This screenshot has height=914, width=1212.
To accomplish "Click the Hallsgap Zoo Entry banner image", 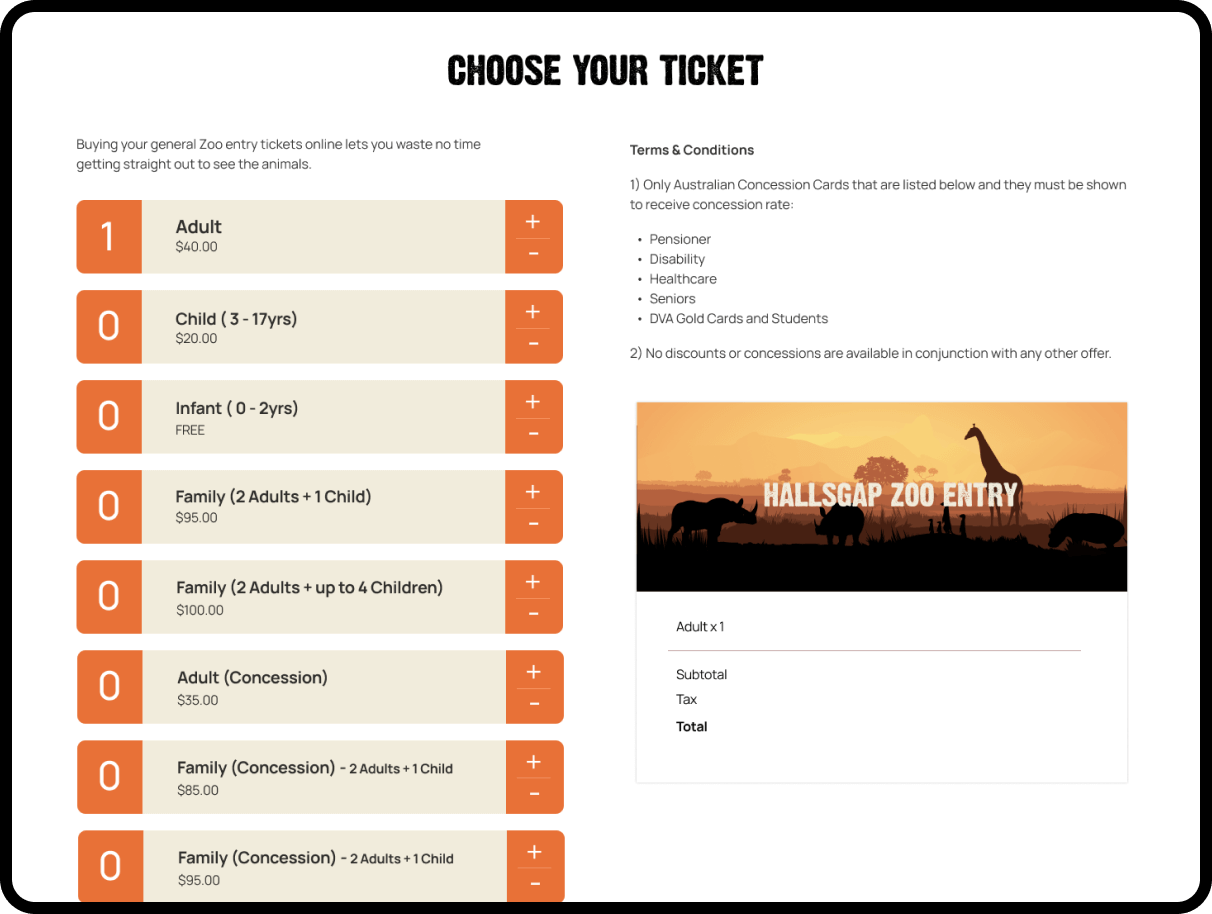I will [x=881, y=496].
